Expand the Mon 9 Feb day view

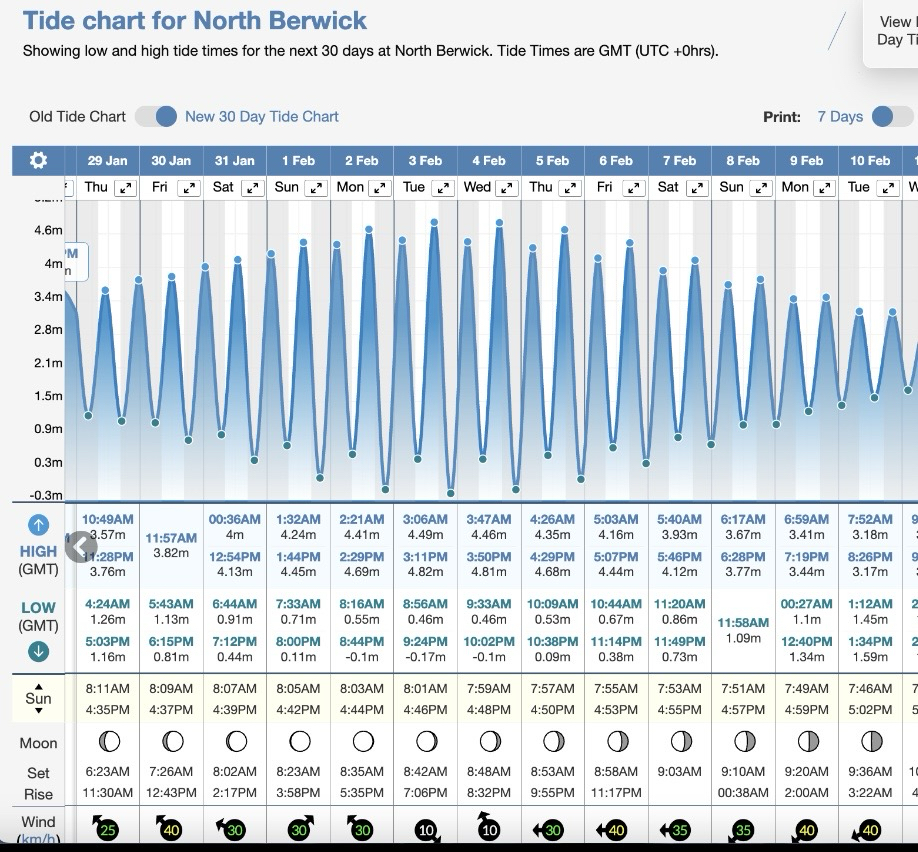pyautogui.click(x=825, y=188)
